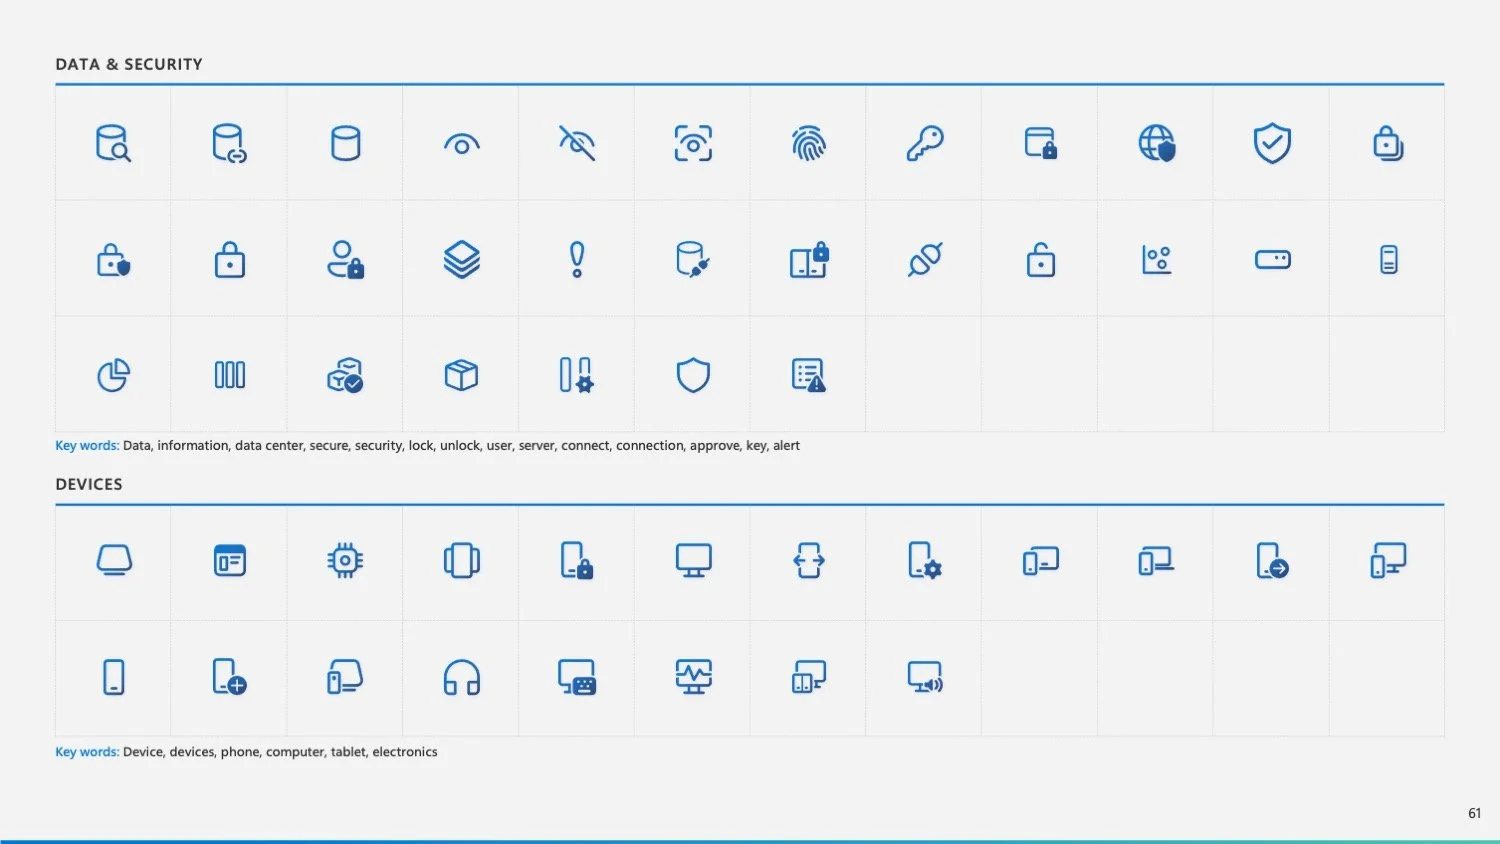Select the plain empty shield icon

coord(693,376)
